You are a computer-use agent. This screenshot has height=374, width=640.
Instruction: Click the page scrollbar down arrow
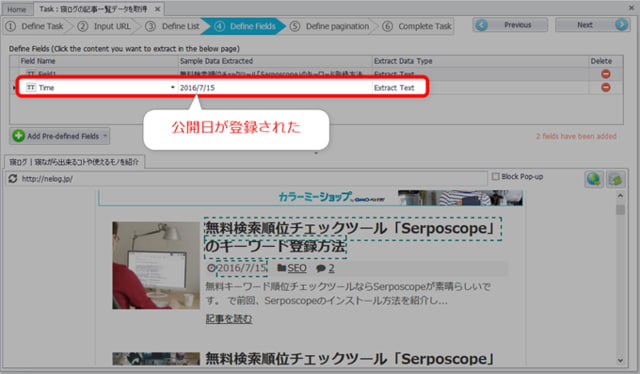(620, 361)
